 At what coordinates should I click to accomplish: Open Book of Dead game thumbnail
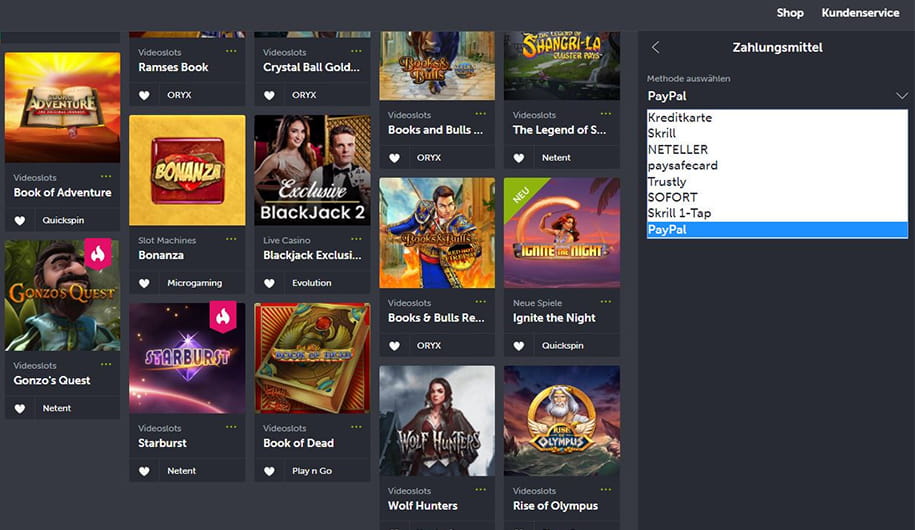pyautogui.click(x=312, y=358)
